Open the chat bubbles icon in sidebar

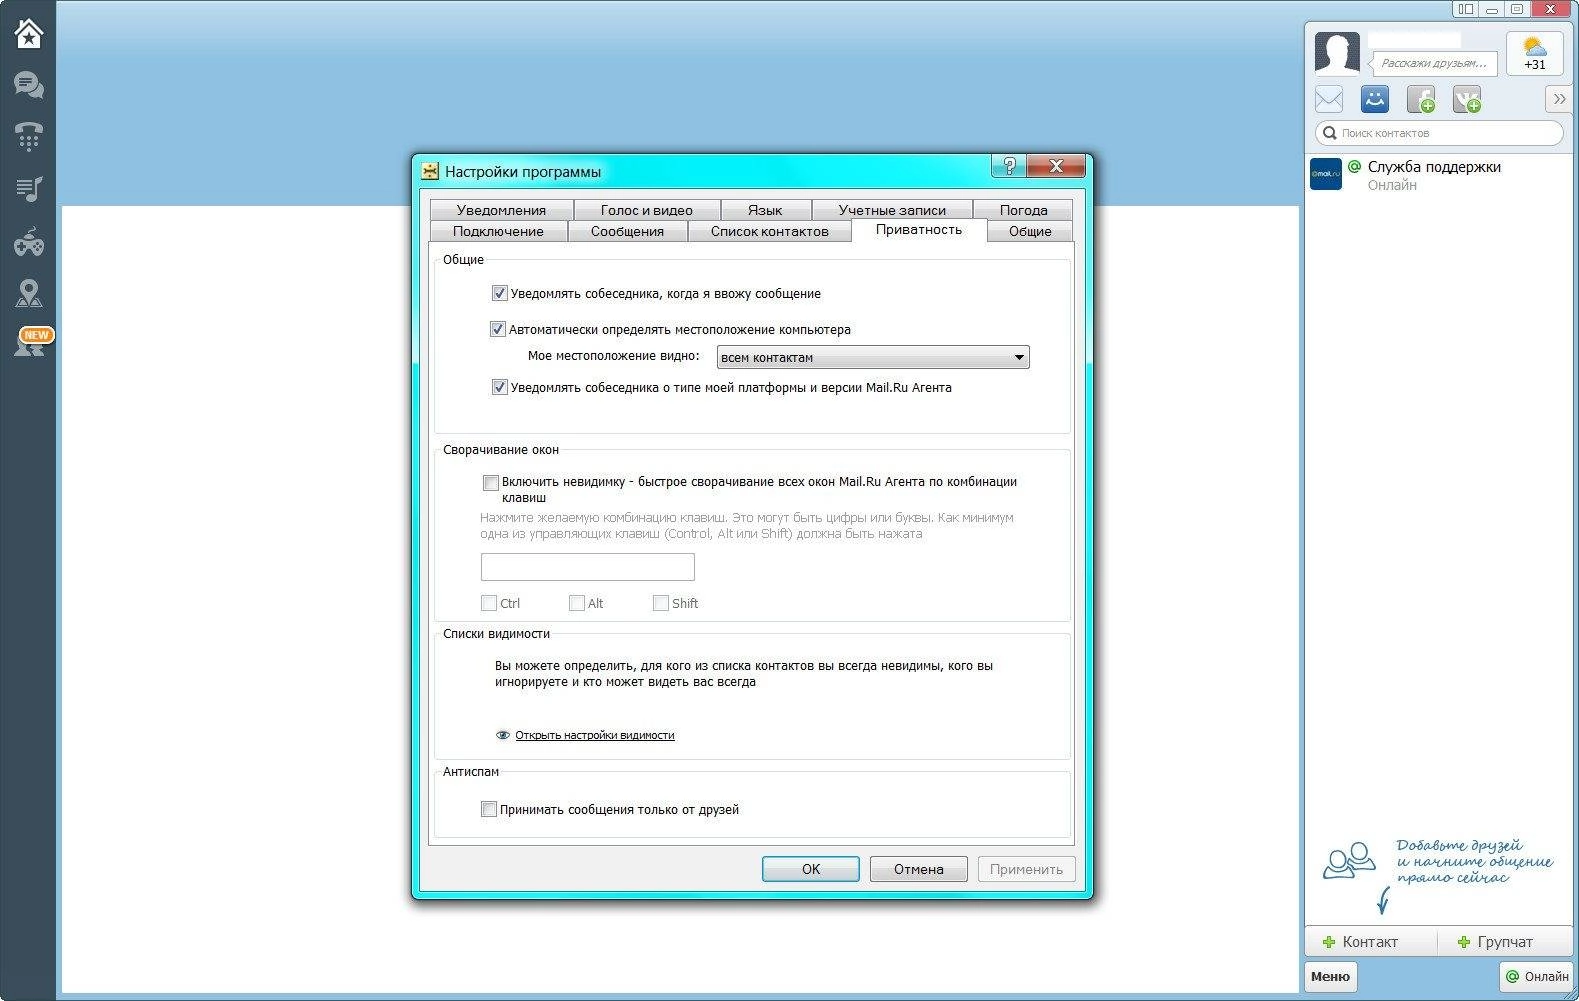[28, 85]
